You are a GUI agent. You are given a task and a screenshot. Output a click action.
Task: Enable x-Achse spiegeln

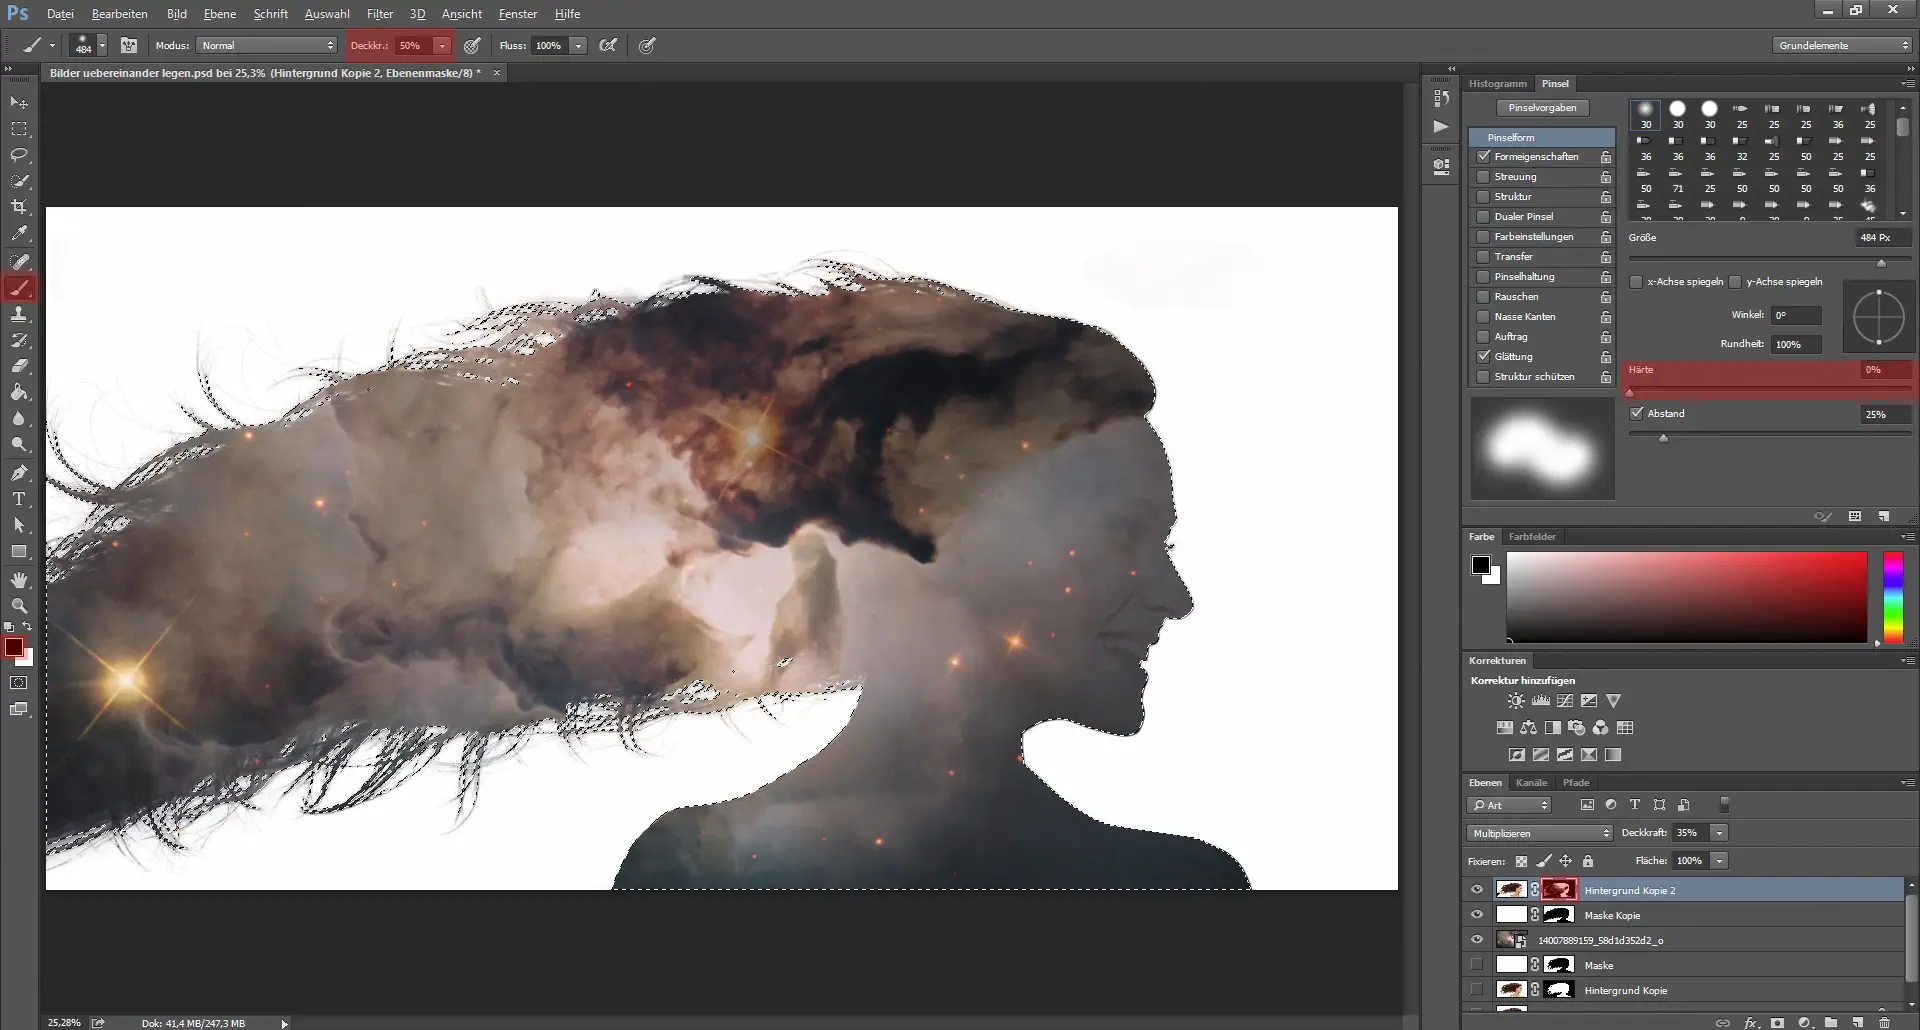[x=1637, y=281]
